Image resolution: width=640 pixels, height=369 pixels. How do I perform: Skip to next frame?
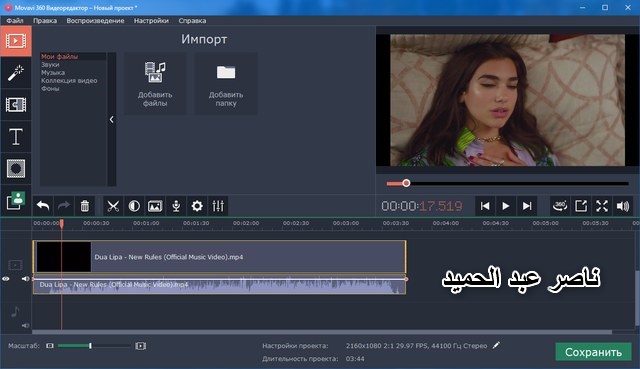click(527, 206)
